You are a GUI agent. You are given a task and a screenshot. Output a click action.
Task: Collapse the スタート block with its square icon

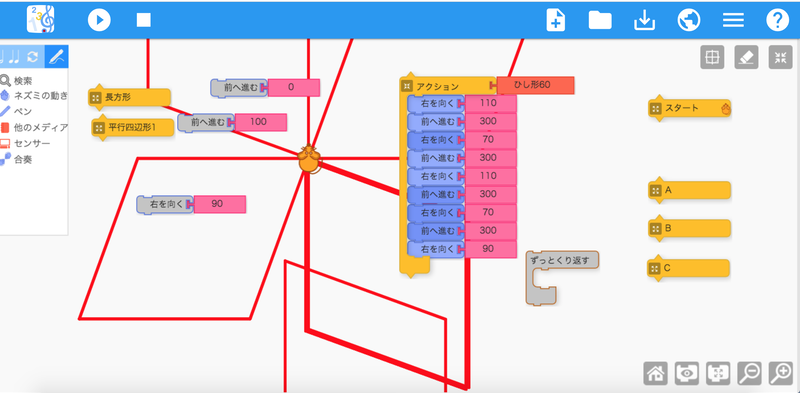(x=655, y=108)
